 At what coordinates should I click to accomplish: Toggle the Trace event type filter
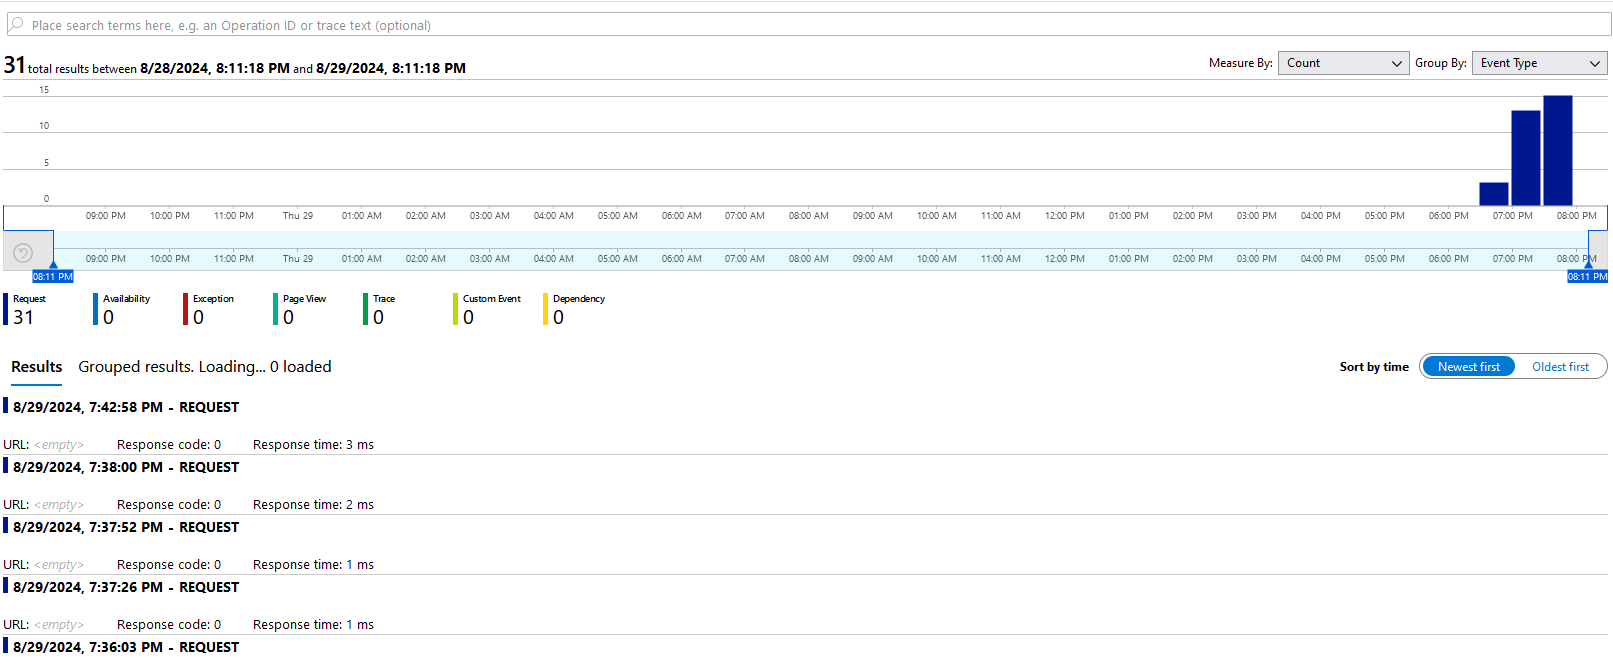(381, 310)
